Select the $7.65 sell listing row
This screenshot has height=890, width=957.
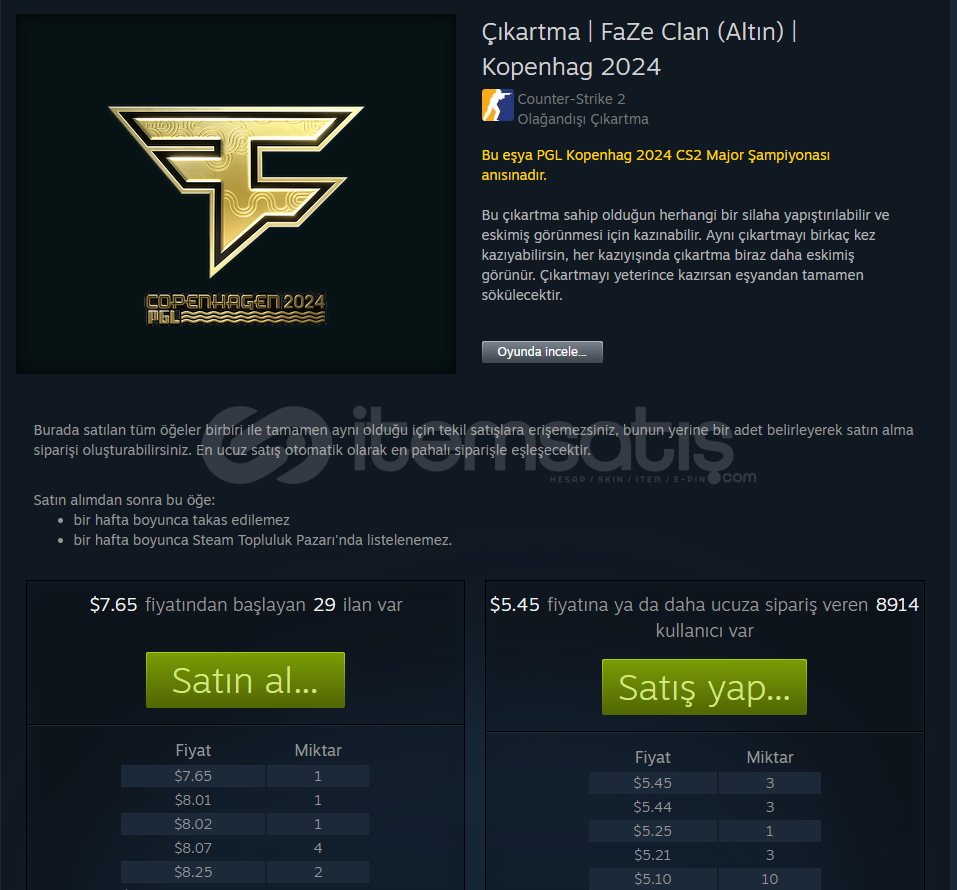[x=245, y=776]
